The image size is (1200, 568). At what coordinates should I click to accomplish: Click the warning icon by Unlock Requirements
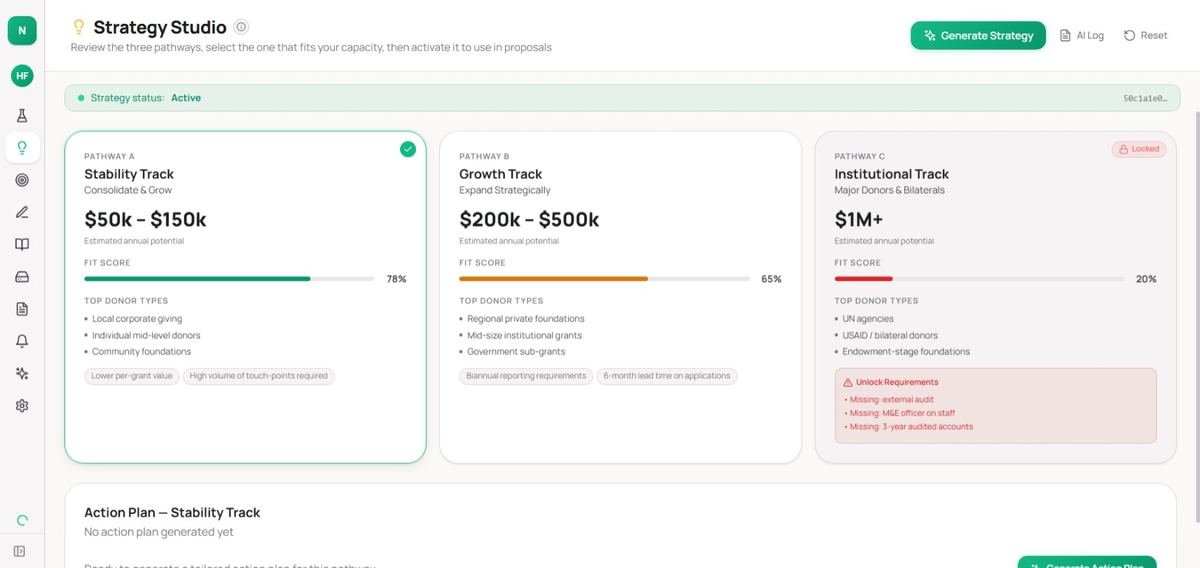pyautogui.click(x=848, y=382)
